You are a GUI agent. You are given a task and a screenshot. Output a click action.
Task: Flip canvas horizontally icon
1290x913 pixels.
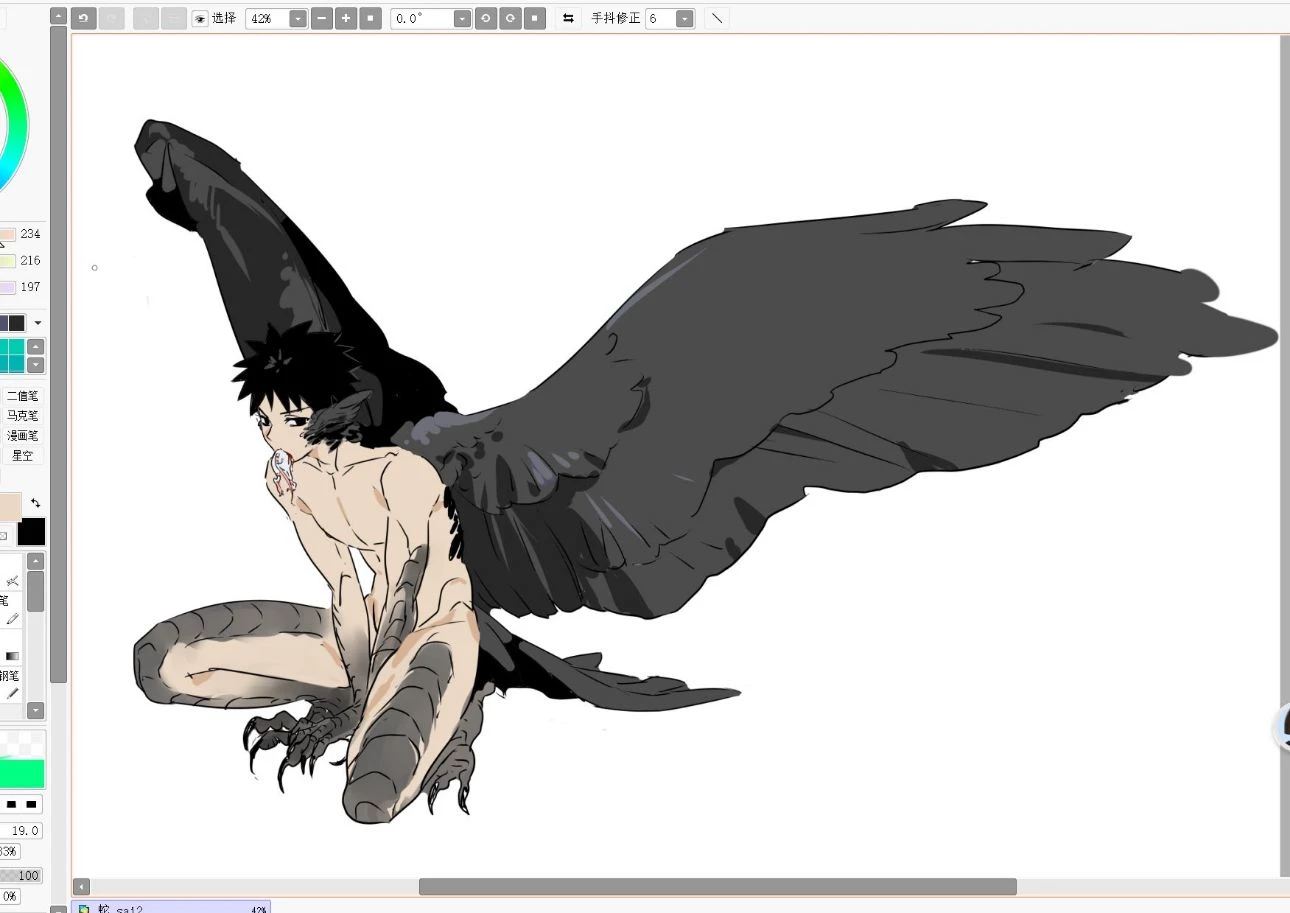pos(568,18)
